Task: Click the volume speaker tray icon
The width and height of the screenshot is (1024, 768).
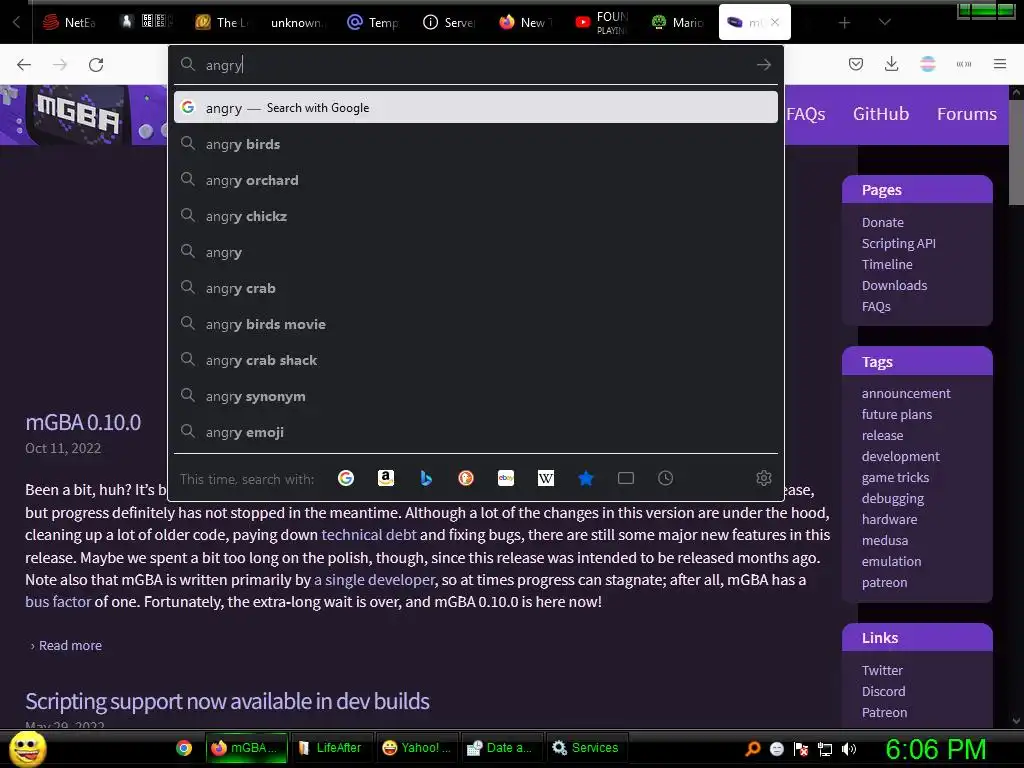Action: click(x=848, y=748)
